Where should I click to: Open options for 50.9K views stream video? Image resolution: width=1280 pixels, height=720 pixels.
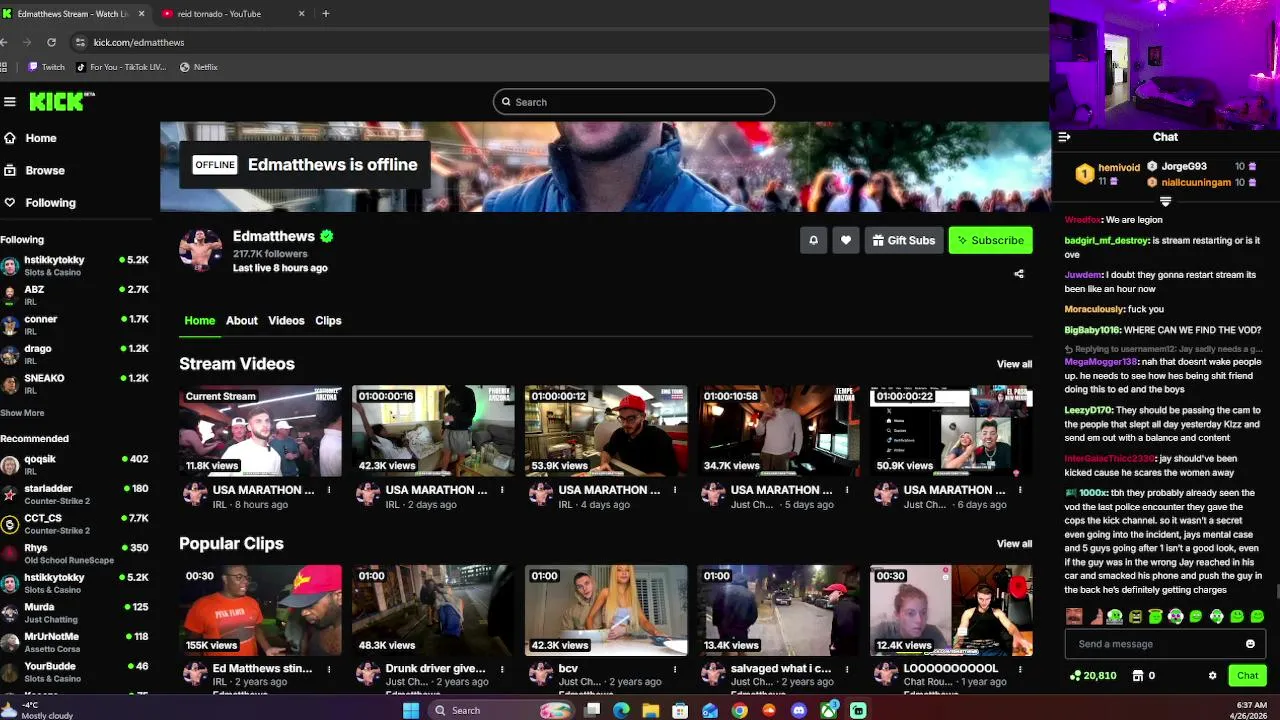coord(1020,490)
